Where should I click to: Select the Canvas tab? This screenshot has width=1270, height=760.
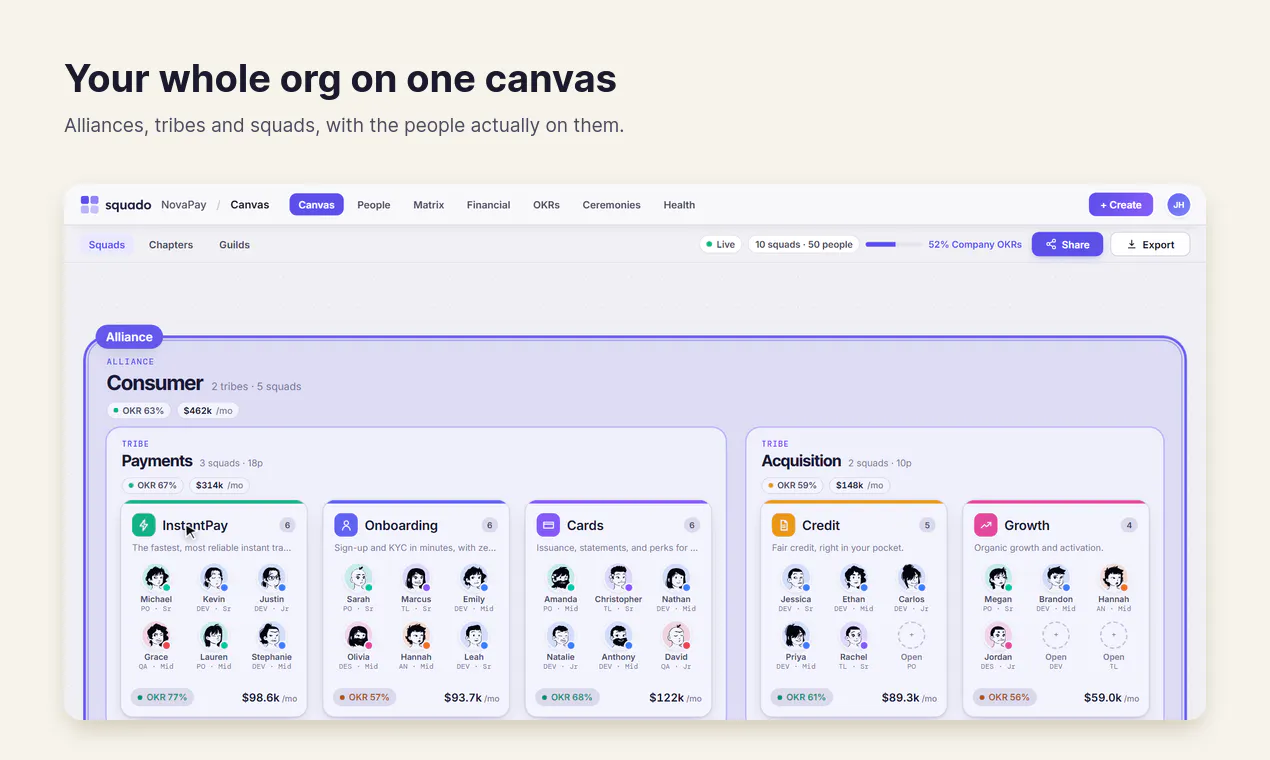tap(317, 204)
